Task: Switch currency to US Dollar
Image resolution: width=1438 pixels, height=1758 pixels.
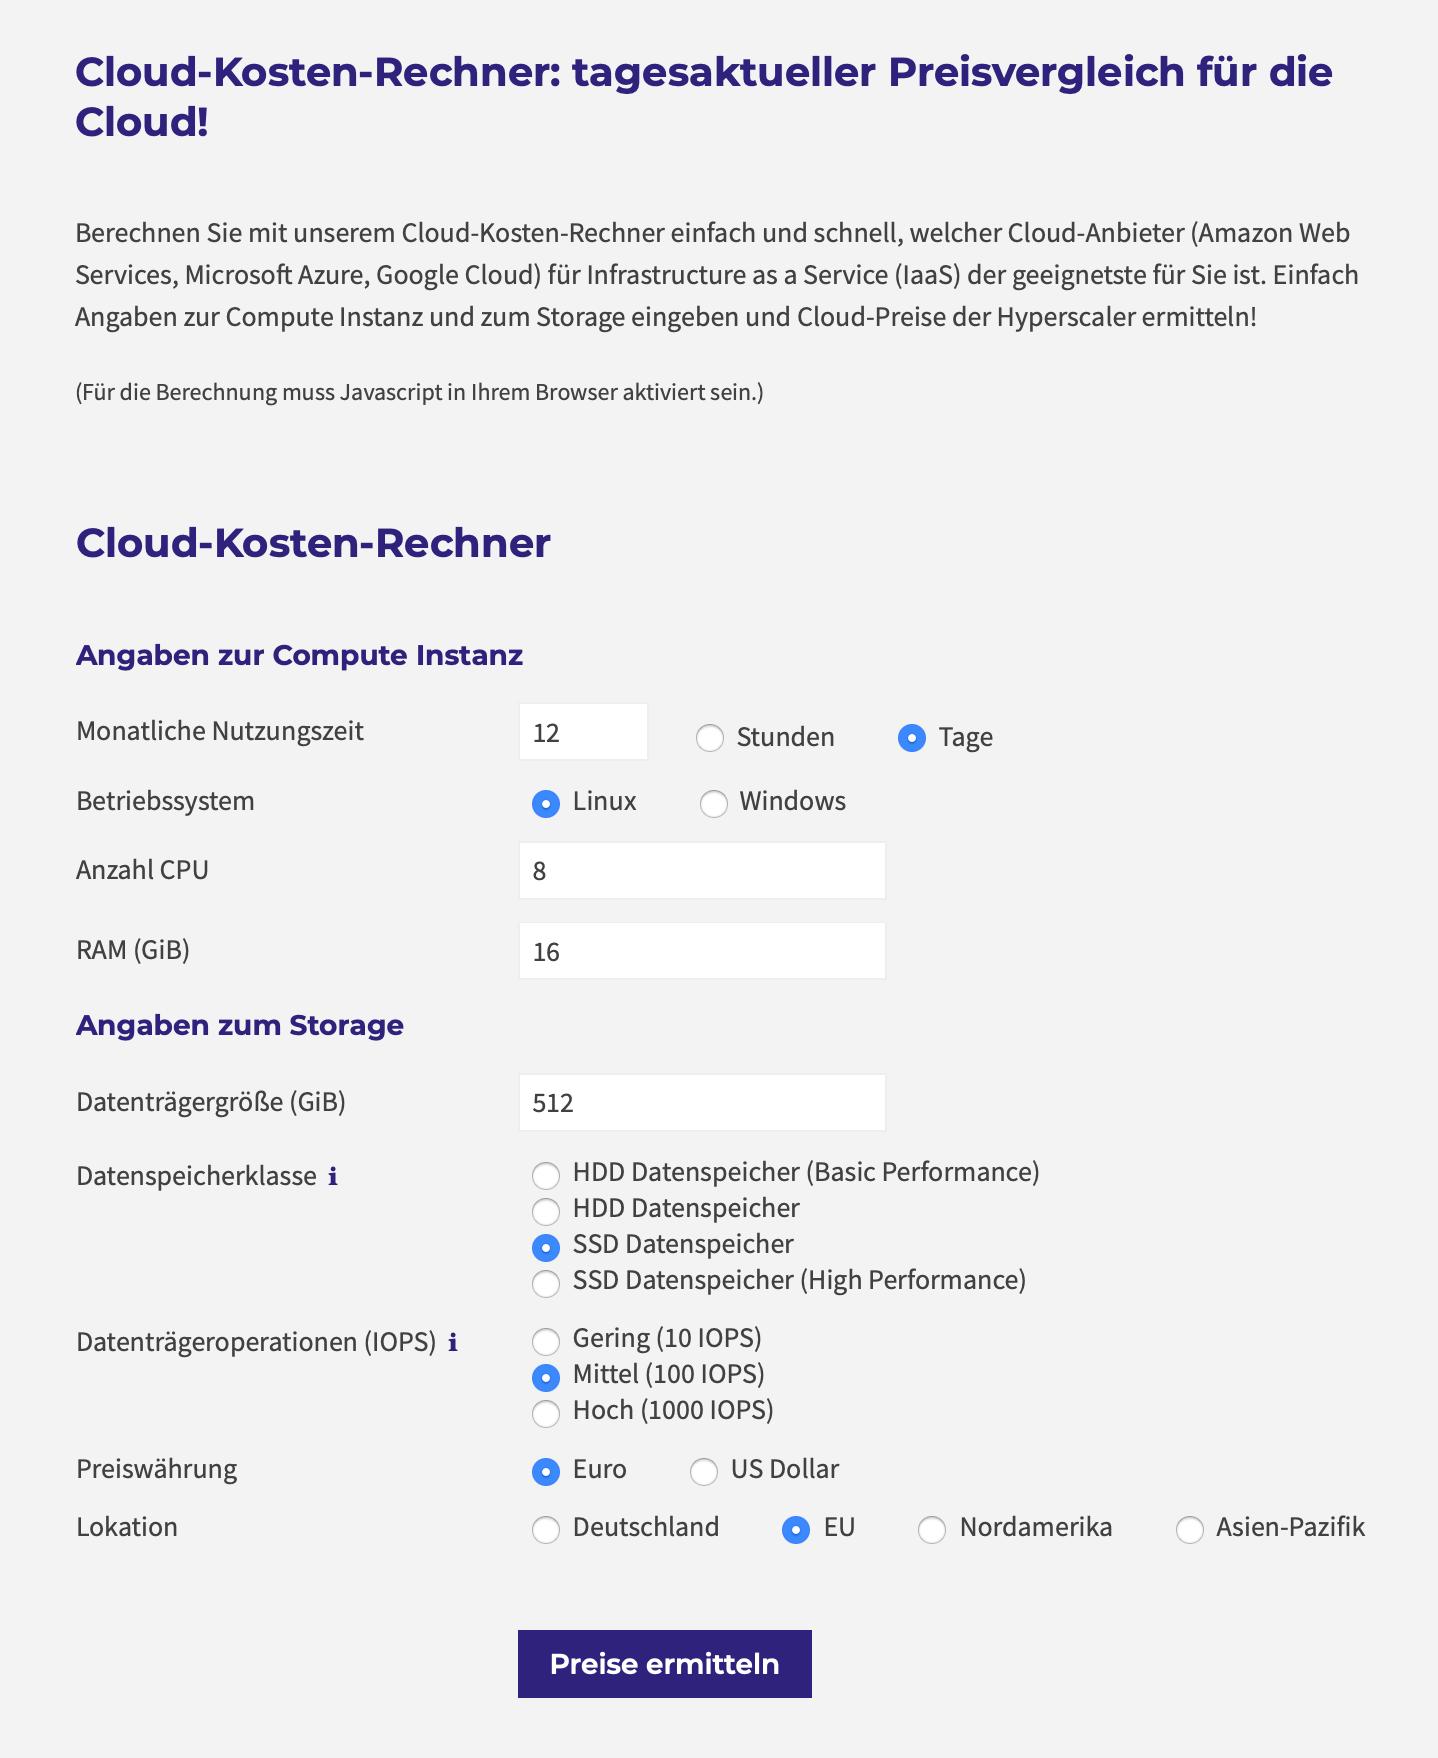Action: click(x=704, y=1471)
